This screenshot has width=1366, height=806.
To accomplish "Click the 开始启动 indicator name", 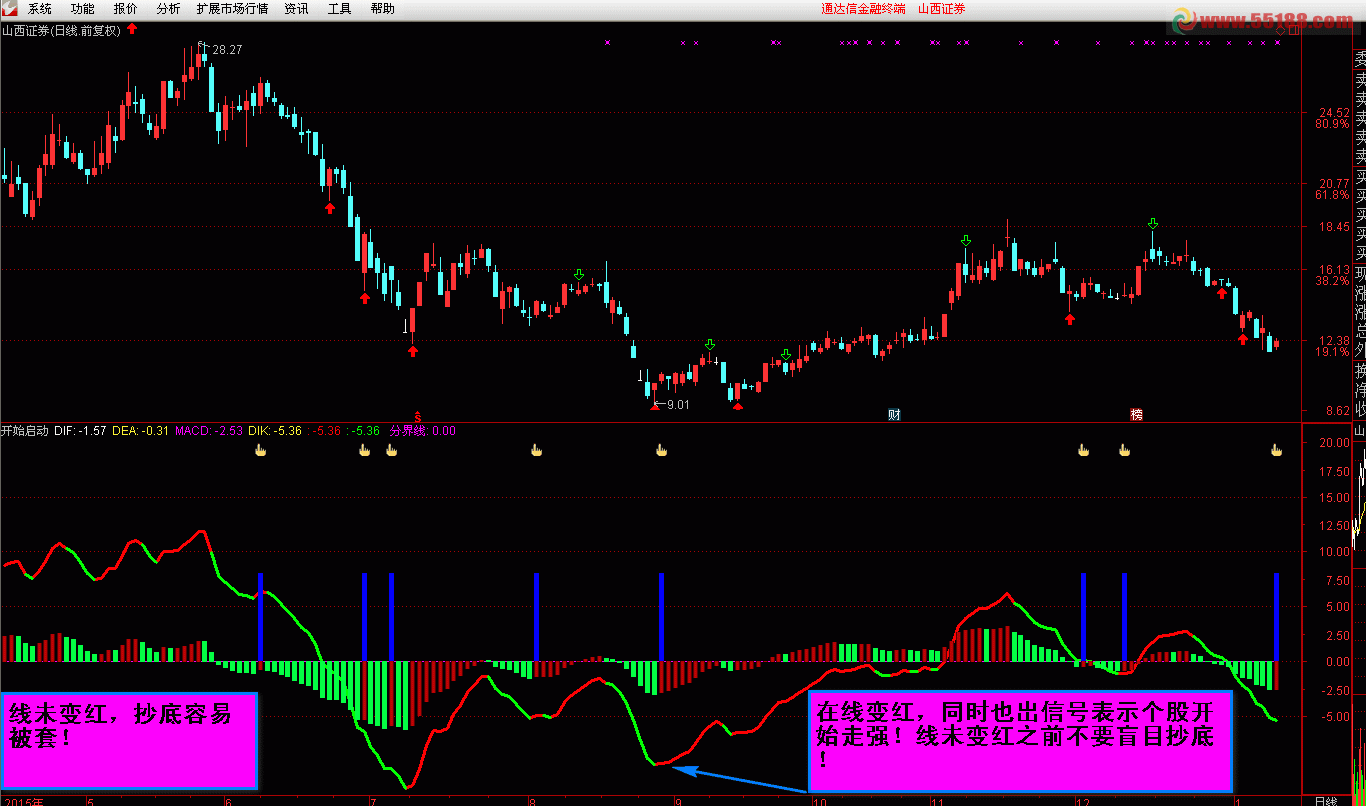I will point(25,431).
